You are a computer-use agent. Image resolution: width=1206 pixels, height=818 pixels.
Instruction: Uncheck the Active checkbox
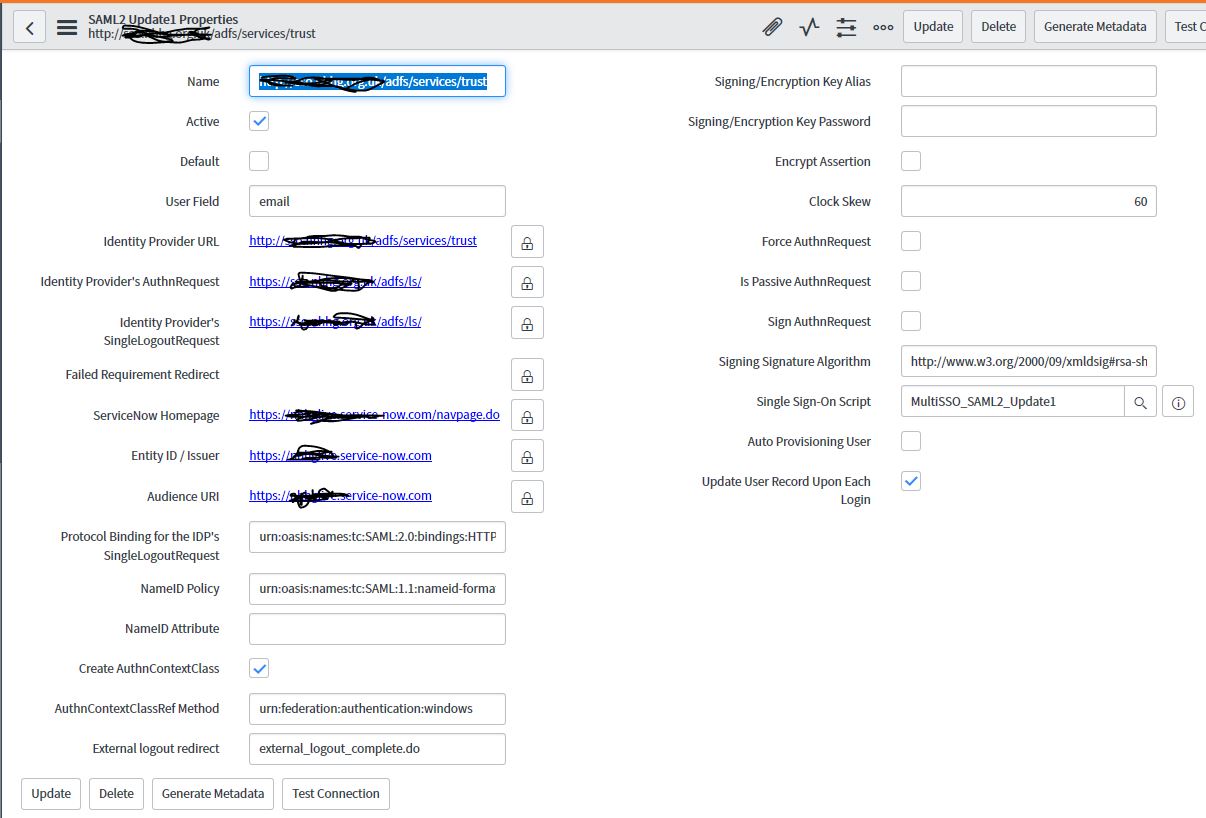(x=258, y=120)
